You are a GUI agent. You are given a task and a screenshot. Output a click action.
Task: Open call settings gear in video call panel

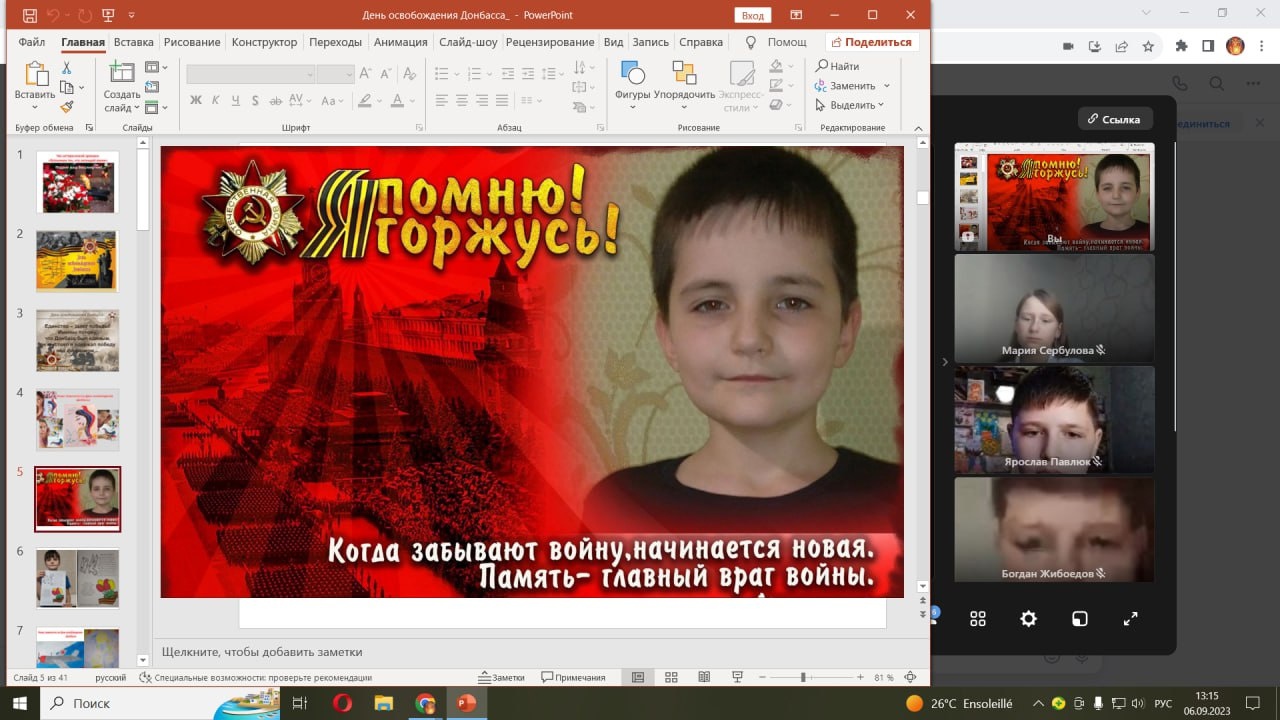click(1028, 619)
